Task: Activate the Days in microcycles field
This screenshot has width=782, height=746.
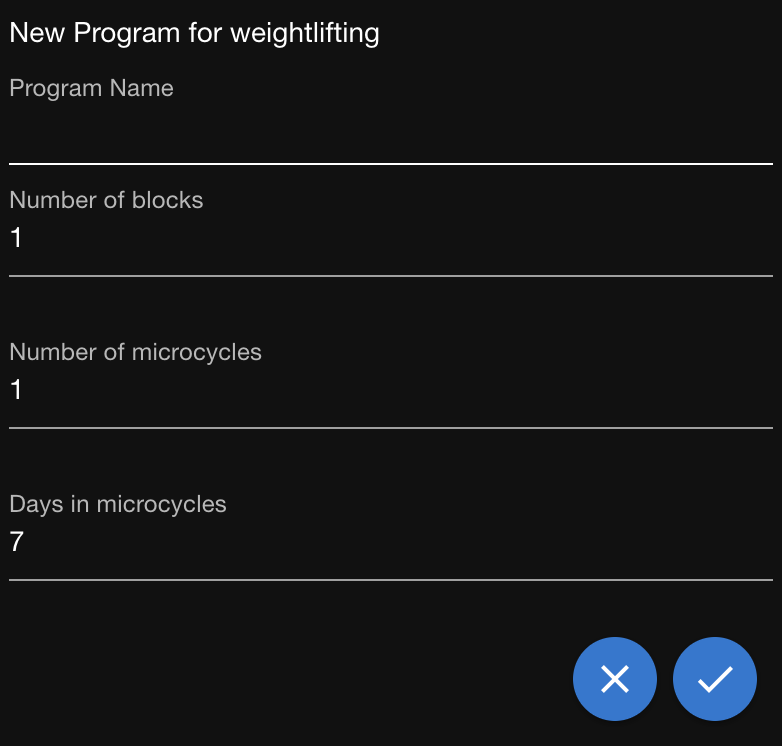Action: pos(390,544)
